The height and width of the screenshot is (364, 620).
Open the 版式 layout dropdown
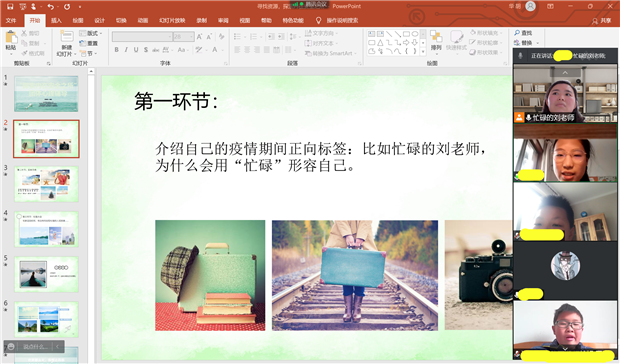coord(91,33)
